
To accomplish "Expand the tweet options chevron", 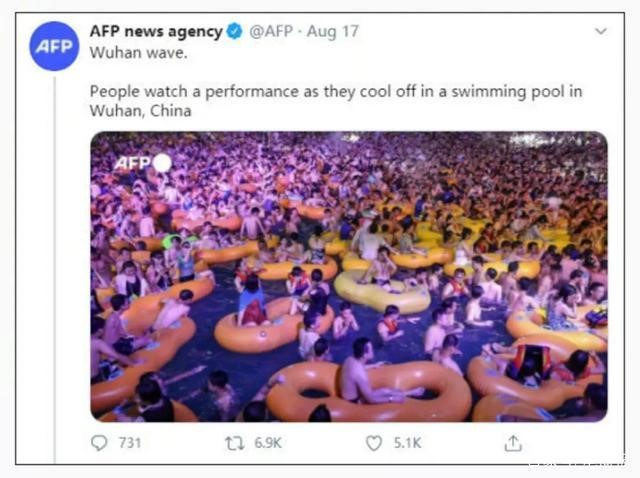I will 600,31.
